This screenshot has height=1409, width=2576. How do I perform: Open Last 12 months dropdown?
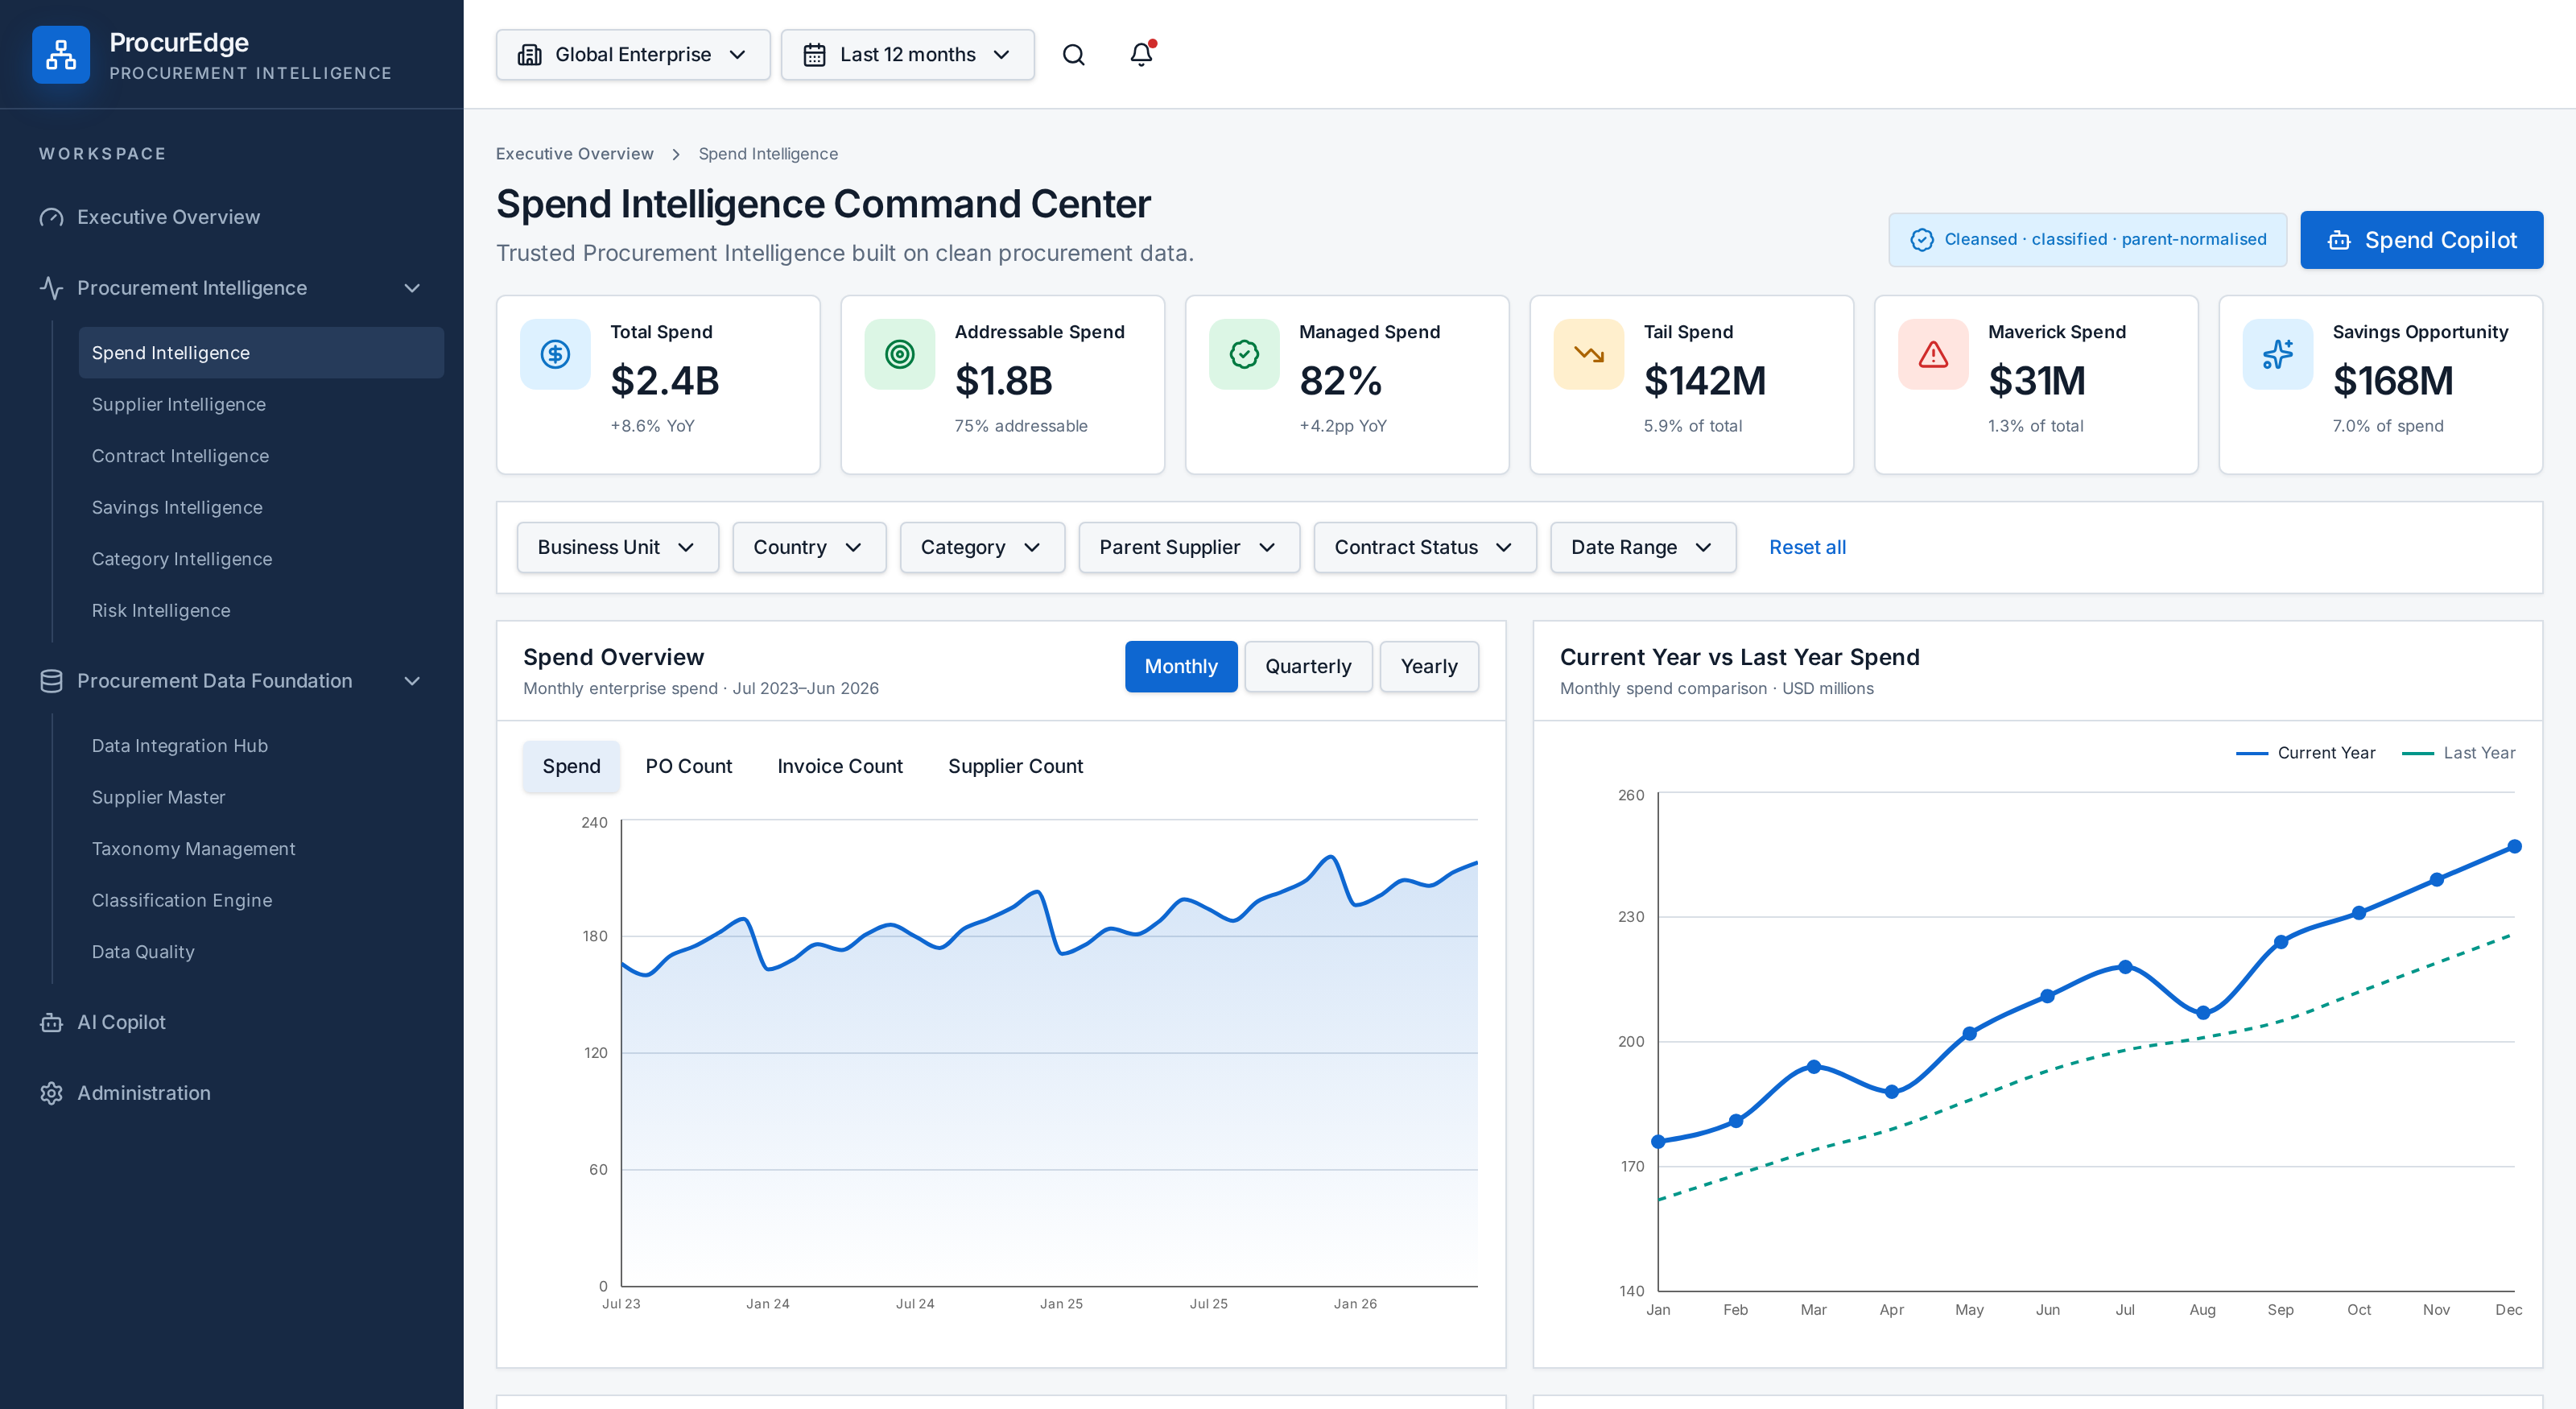coord(907,55)
